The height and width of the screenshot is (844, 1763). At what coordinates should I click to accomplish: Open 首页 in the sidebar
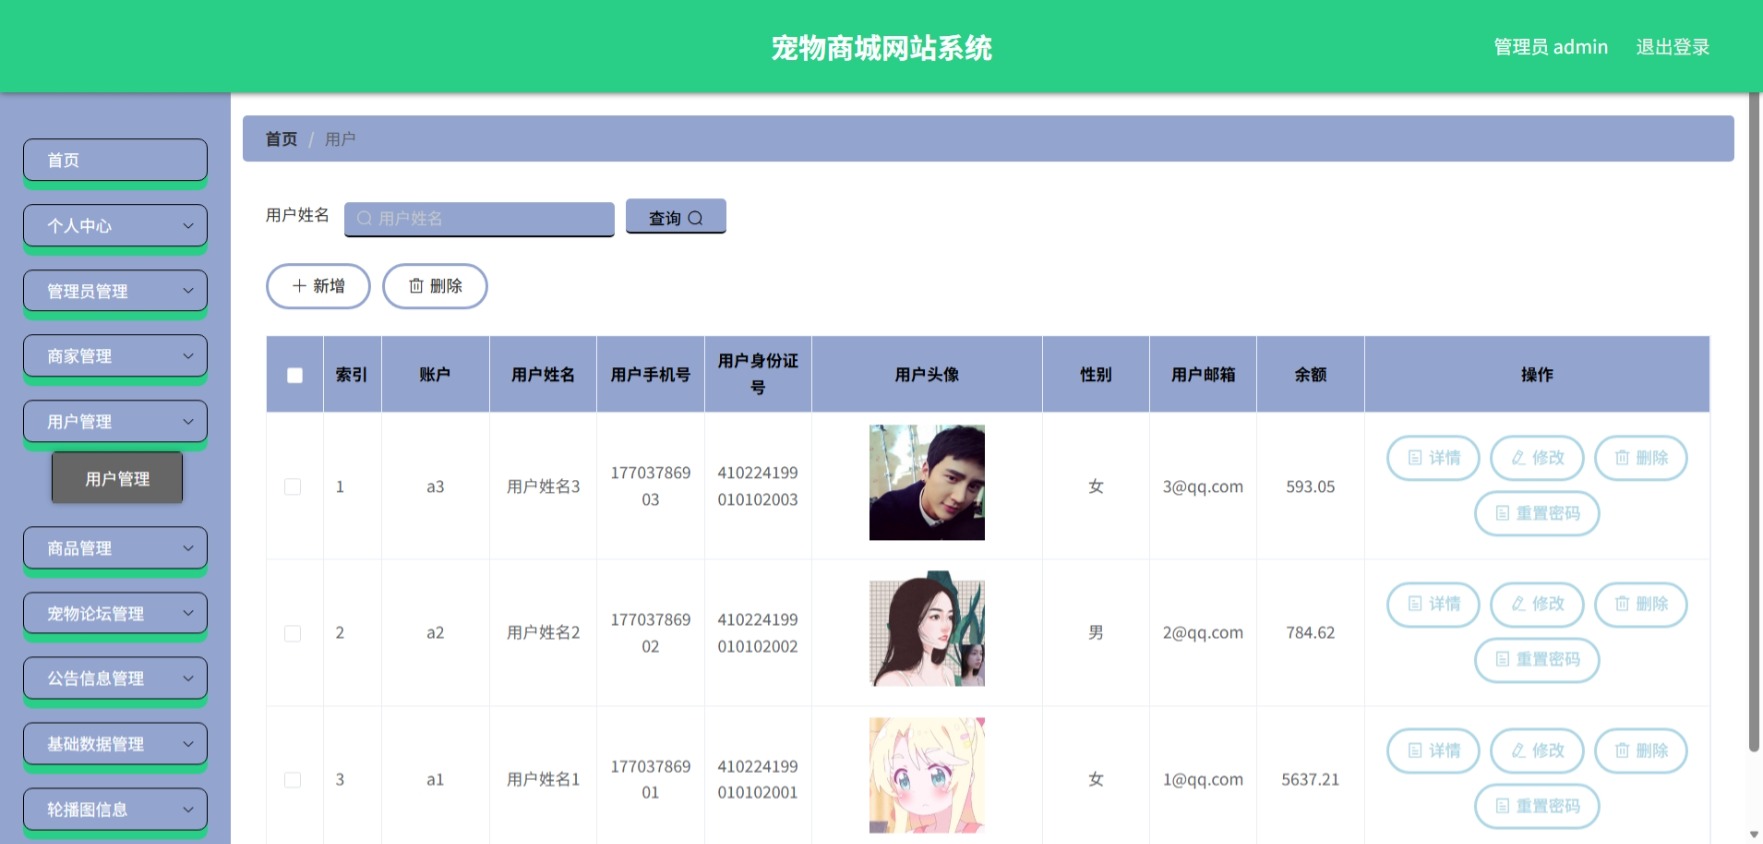(115, 160)
